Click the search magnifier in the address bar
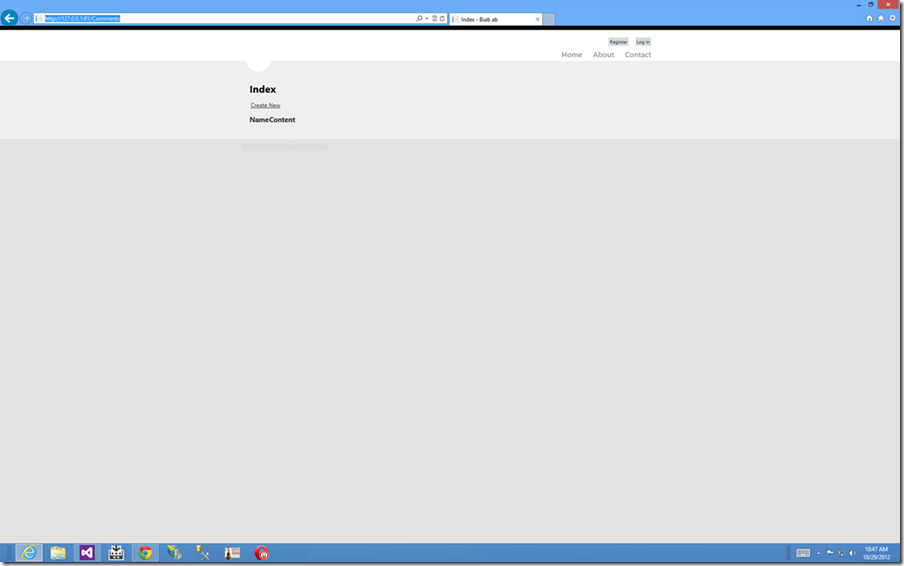Screen dimensions: 904x566 419,18
